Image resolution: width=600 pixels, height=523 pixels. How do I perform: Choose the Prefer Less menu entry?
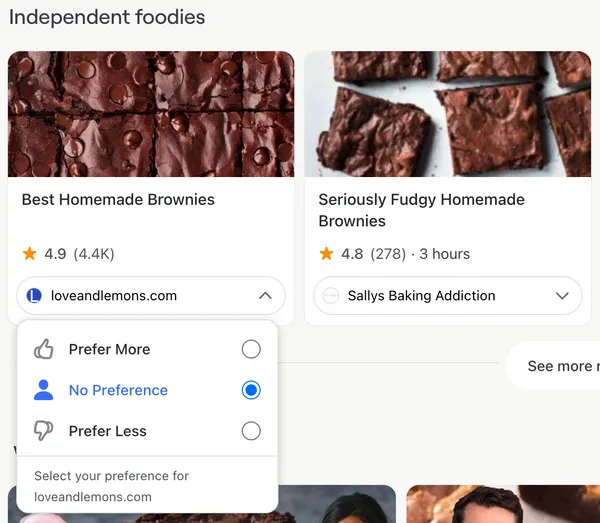click(147, 431)
